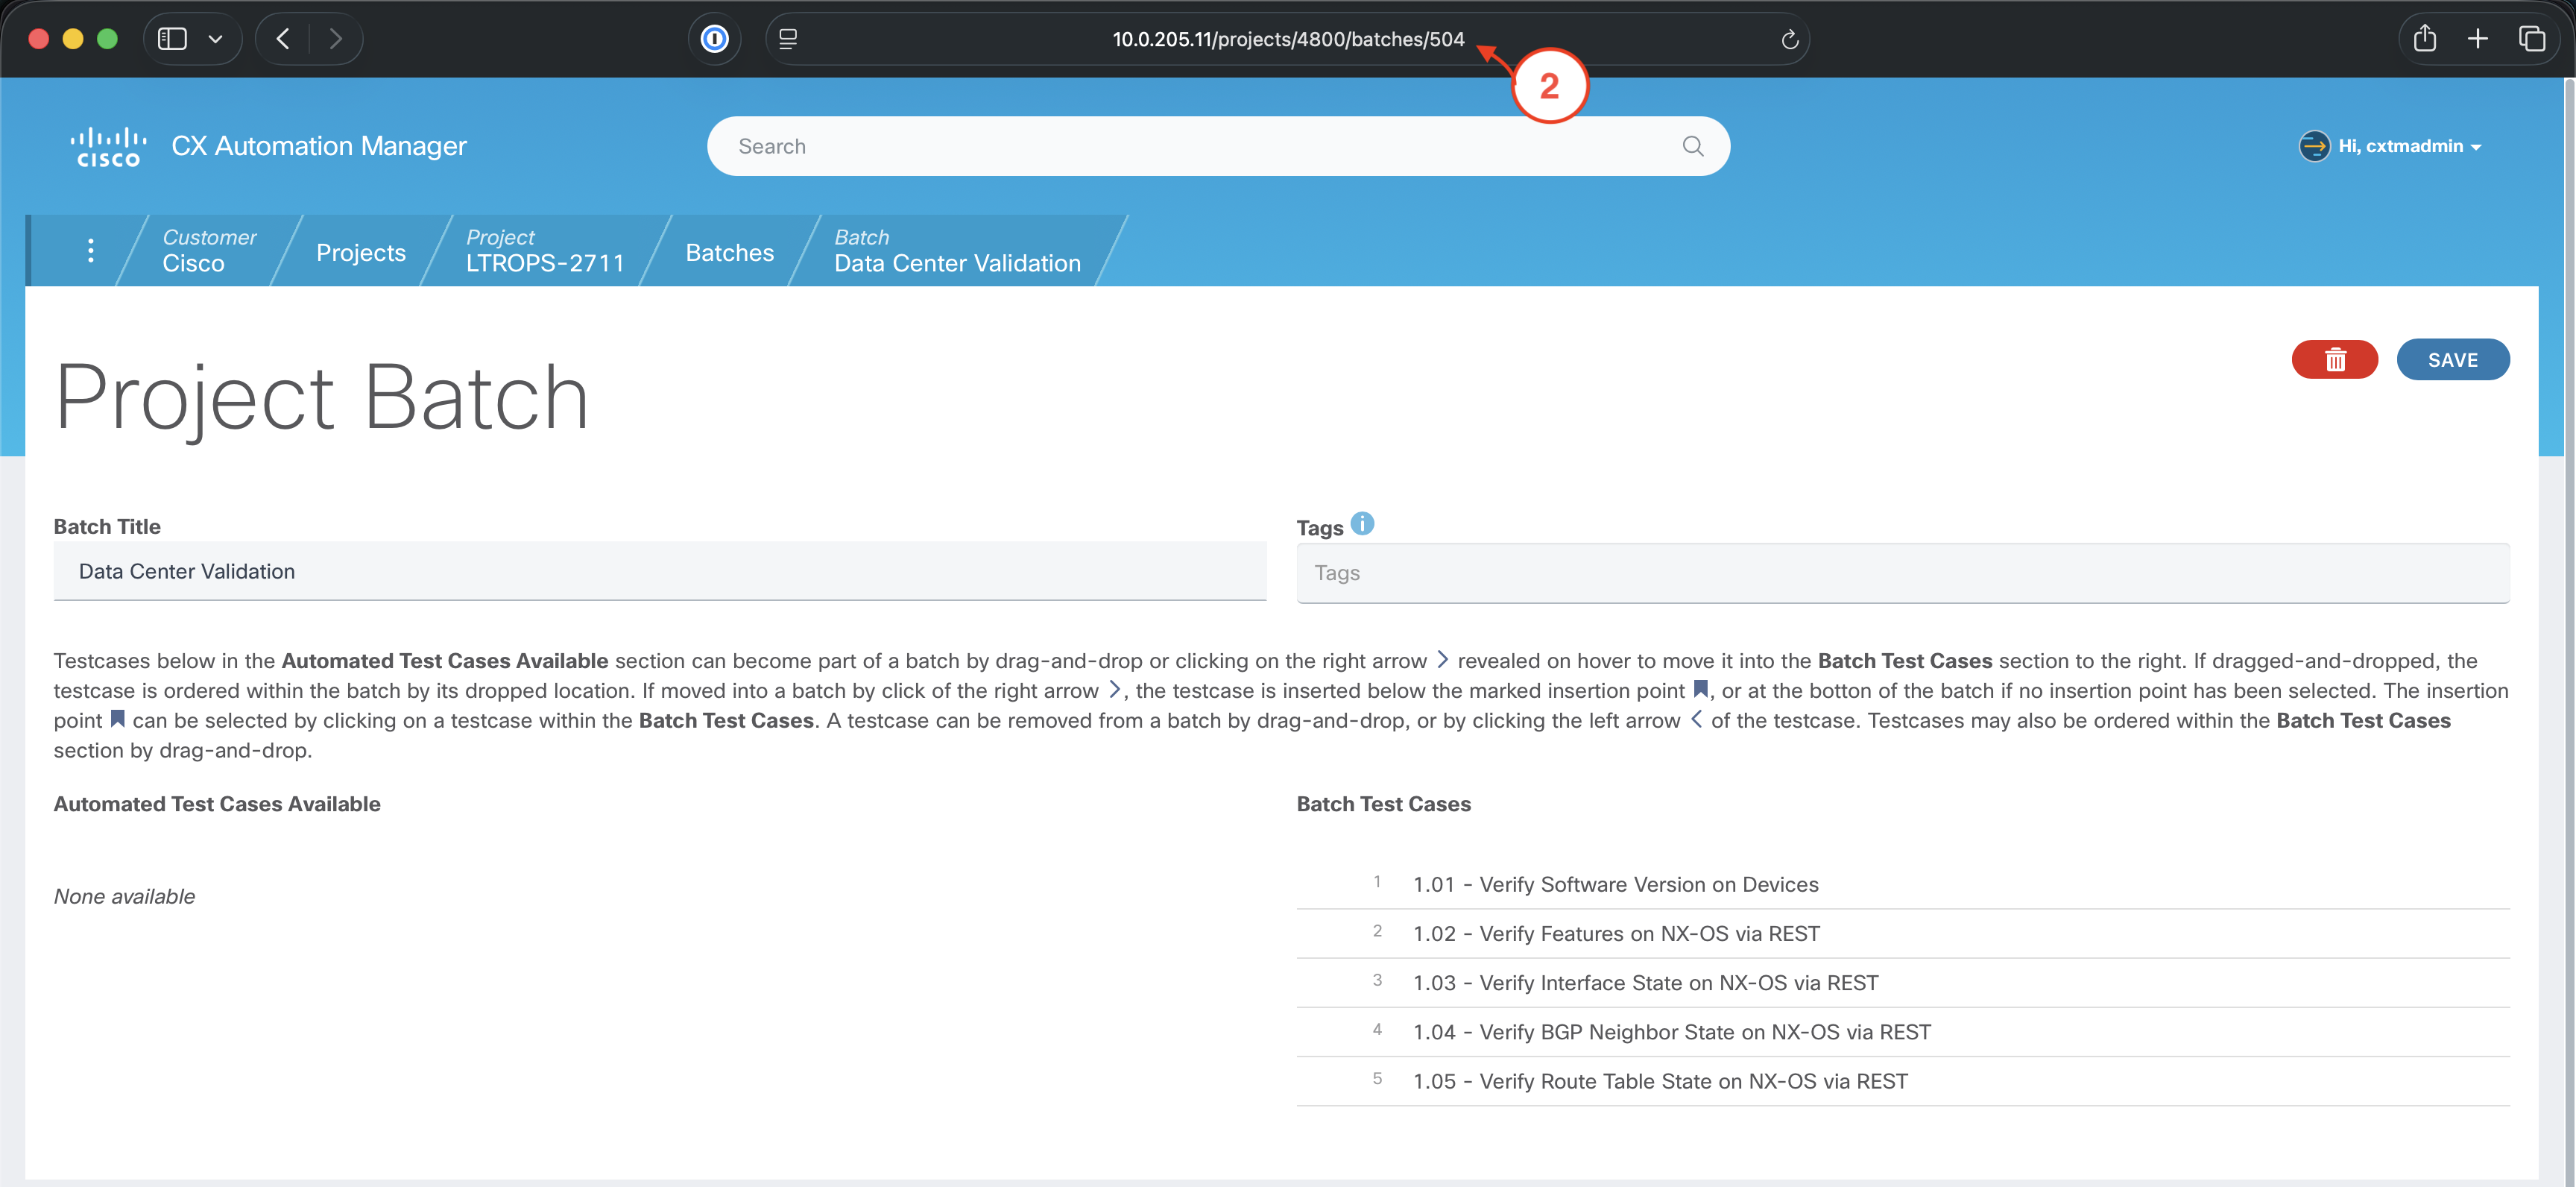Select test case 1.04 Verify BGP Neighbor State
The height and width of the screenshot is (1187, 2576).
click(1671, 1033)
